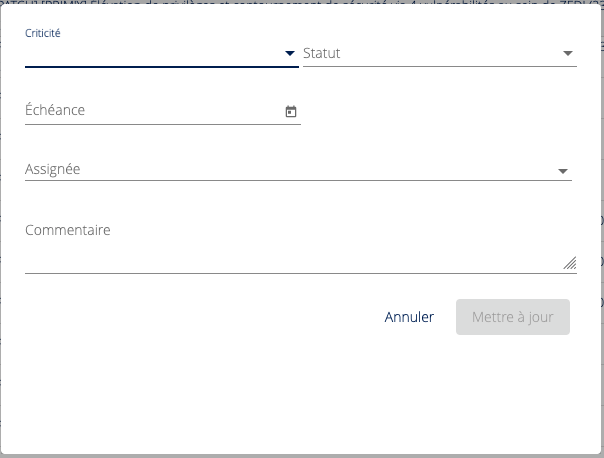Click the empty space right of Échéance field
The width and height of the screenshot is (604, 458).
click(x=440, y=111)
